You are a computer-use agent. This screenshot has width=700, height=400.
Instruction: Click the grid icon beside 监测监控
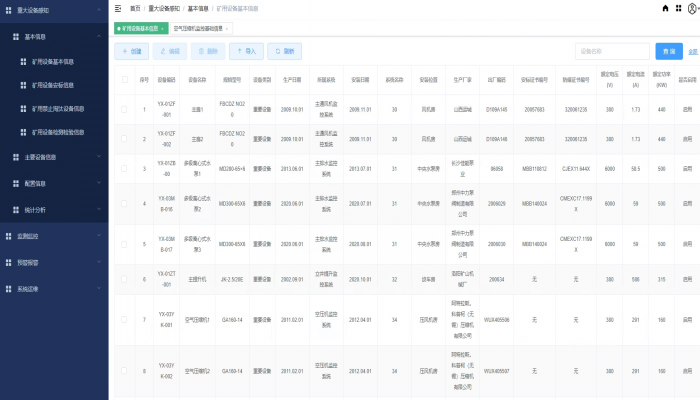pyautogui.click(x=9, y=236)
